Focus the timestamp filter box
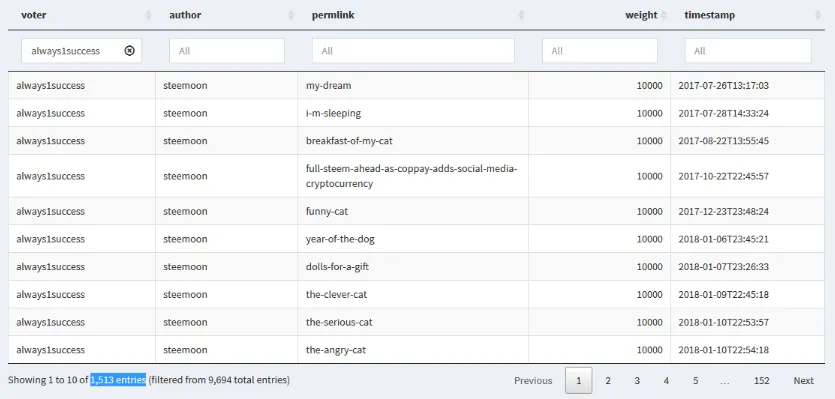The height and width of the screenshot is (399, 835). pyautogui.click(x=748, y=51)
